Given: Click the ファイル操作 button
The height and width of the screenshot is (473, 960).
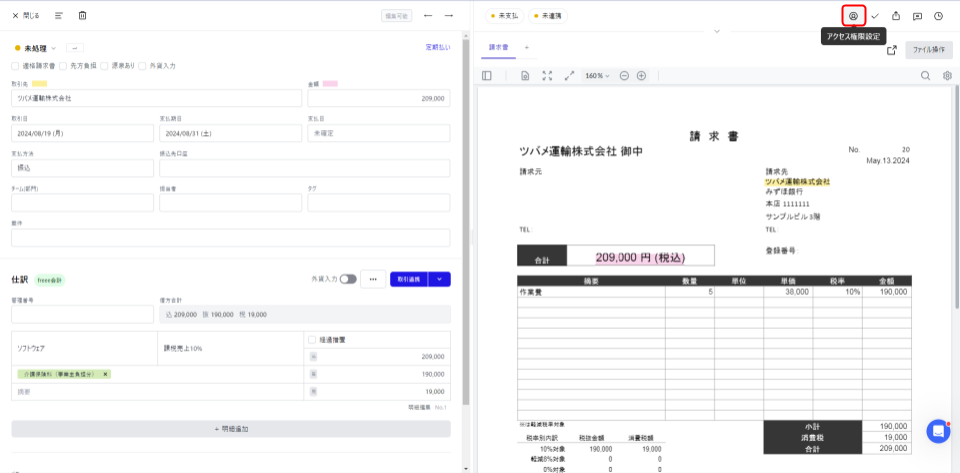Looking at the screenshot, I should click(929, 50).
